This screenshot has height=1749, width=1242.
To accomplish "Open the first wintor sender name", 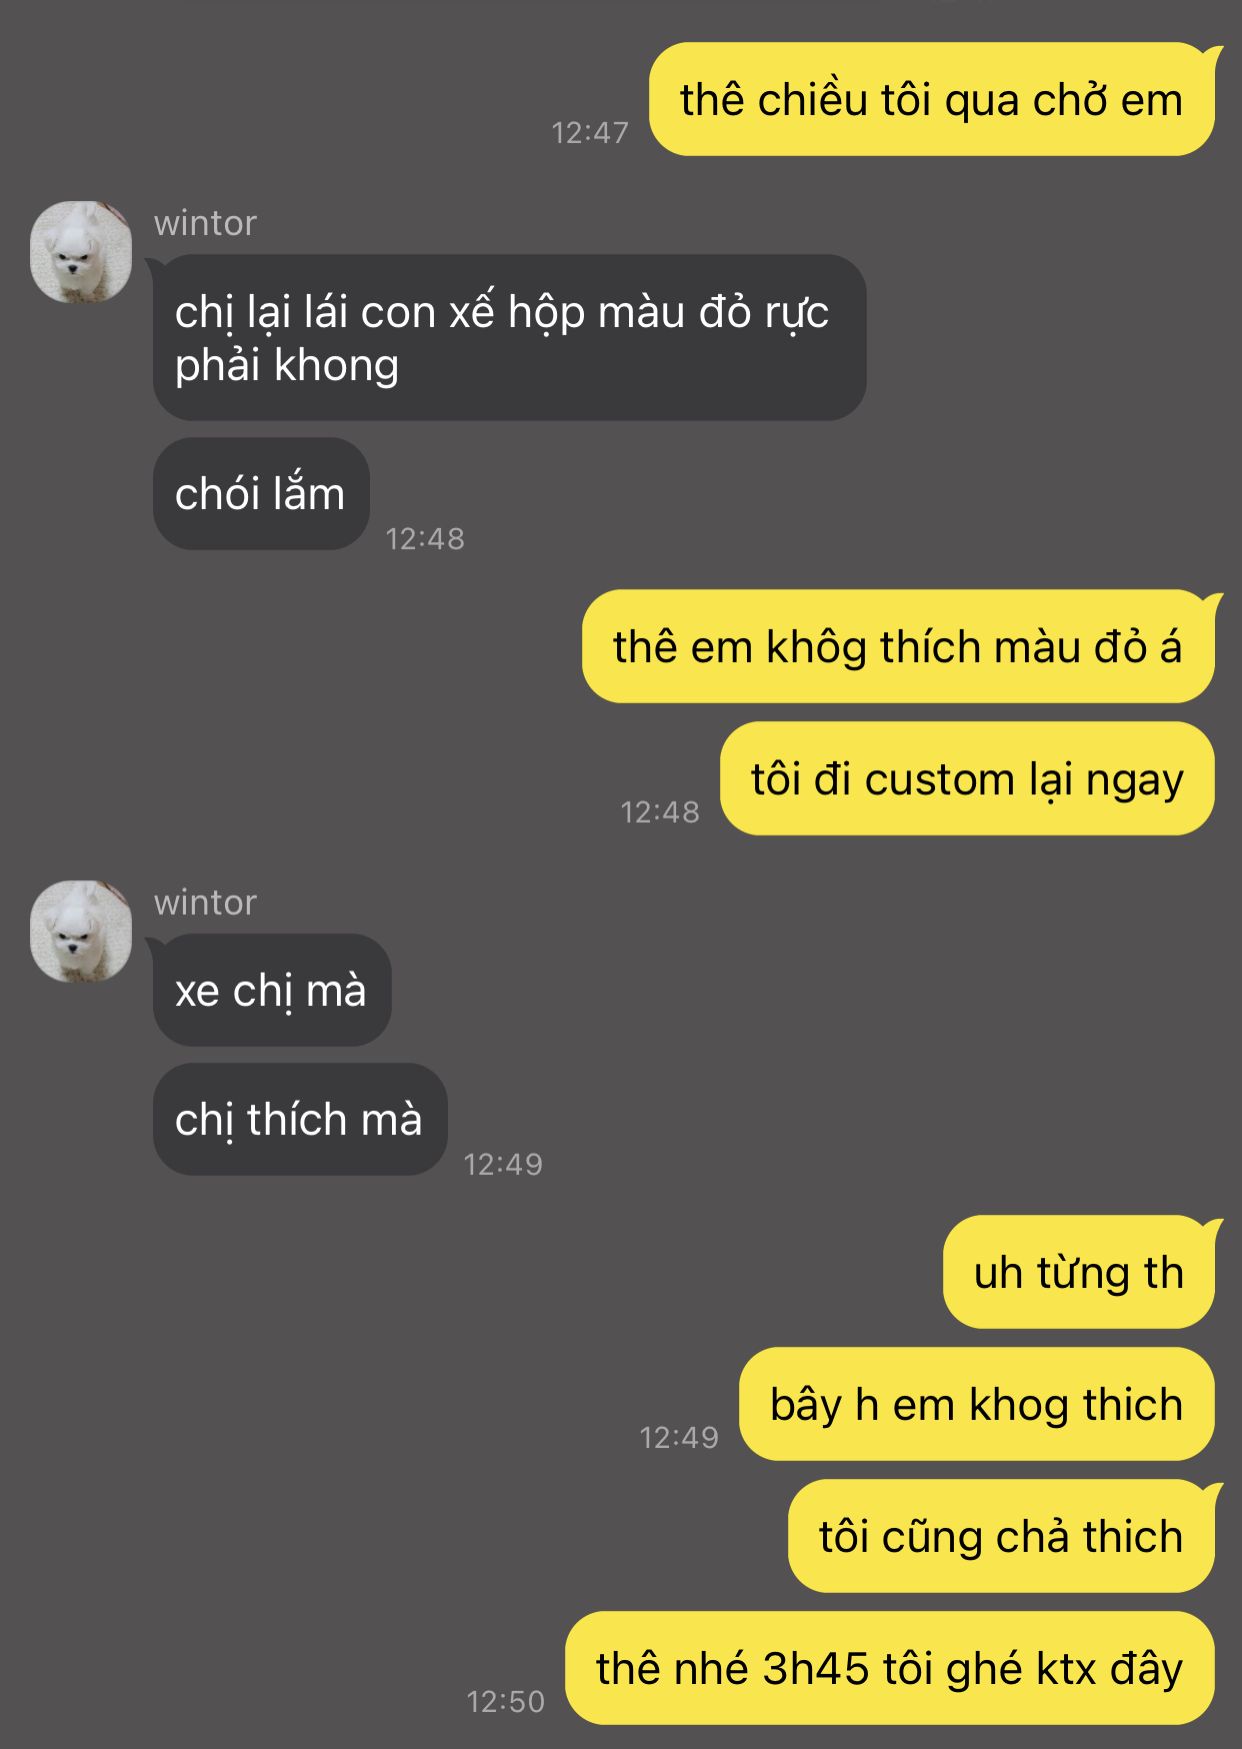I will [x=205, y=223].
